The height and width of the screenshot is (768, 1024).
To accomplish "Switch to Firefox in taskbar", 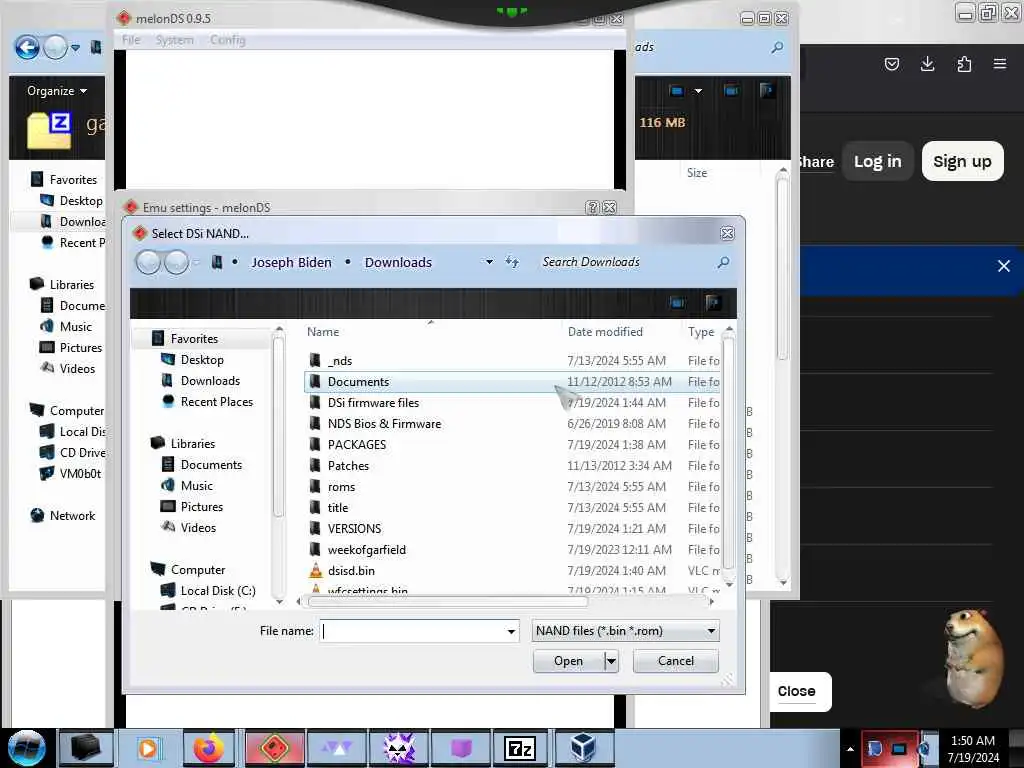I will tap(208, 748).
